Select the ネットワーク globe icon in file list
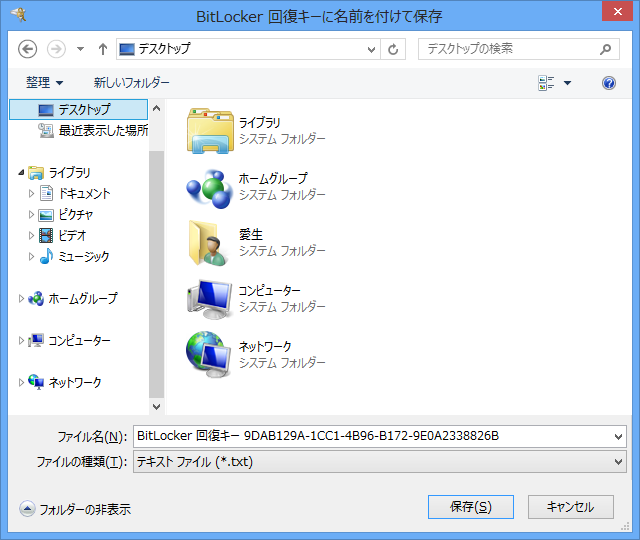 [x=209, y=355]
